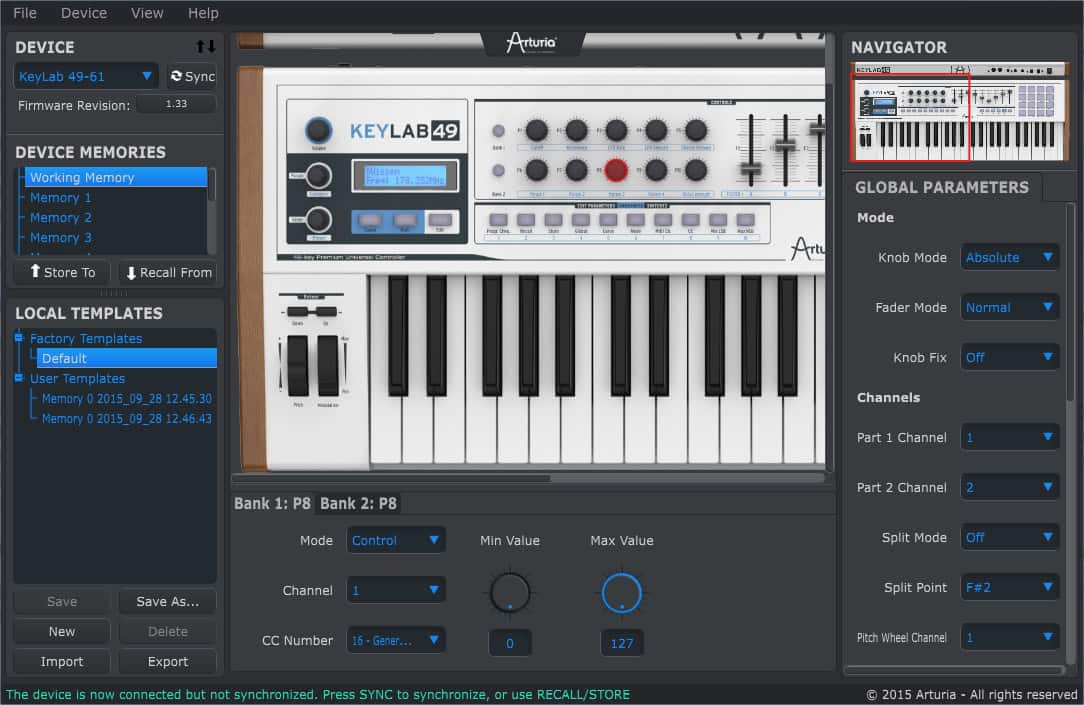Click the LCD display on the keyboard

pyautogui.click(x=404, y=176)
